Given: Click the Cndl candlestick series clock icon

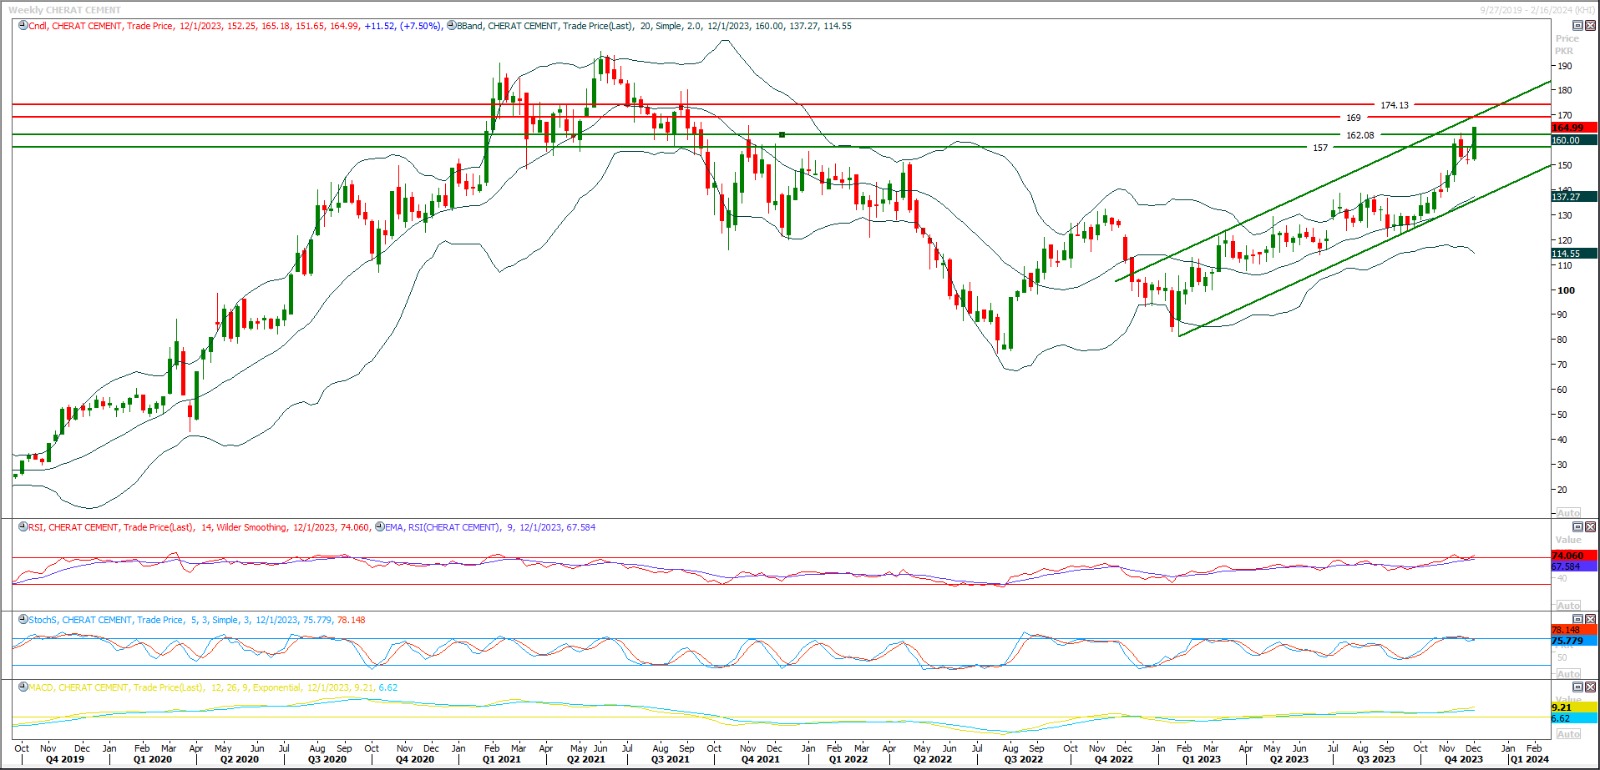Looking at the screenshot, I should [22, 26].
